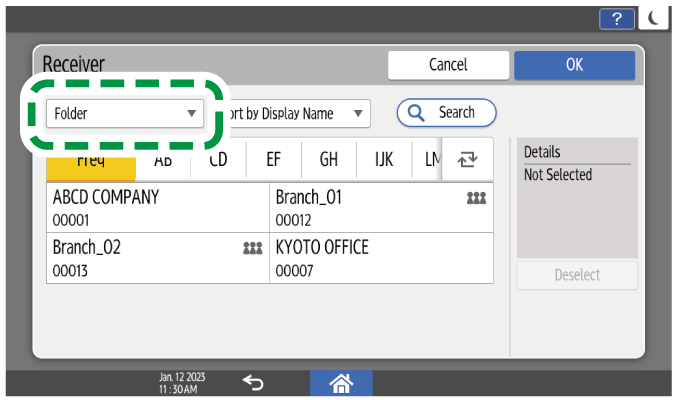This screenshot has width=675, height=400.
Task: Switch to the CD tab
Action: [x=218, y=159]
